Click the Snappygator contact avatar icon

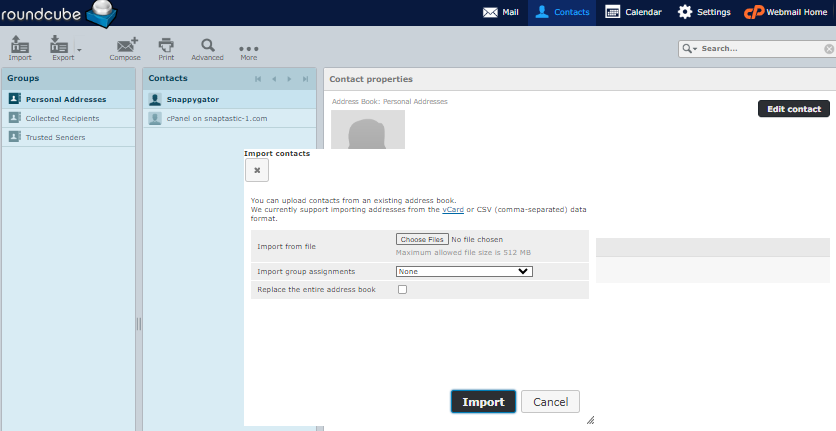[x=155, y=99]
